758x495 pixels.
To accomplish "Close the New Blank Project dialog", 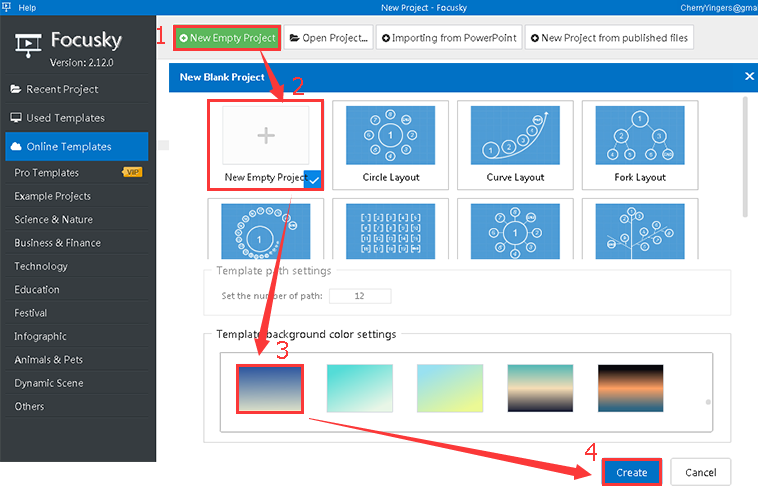I will pyautogui.click(x=749, y=76).
